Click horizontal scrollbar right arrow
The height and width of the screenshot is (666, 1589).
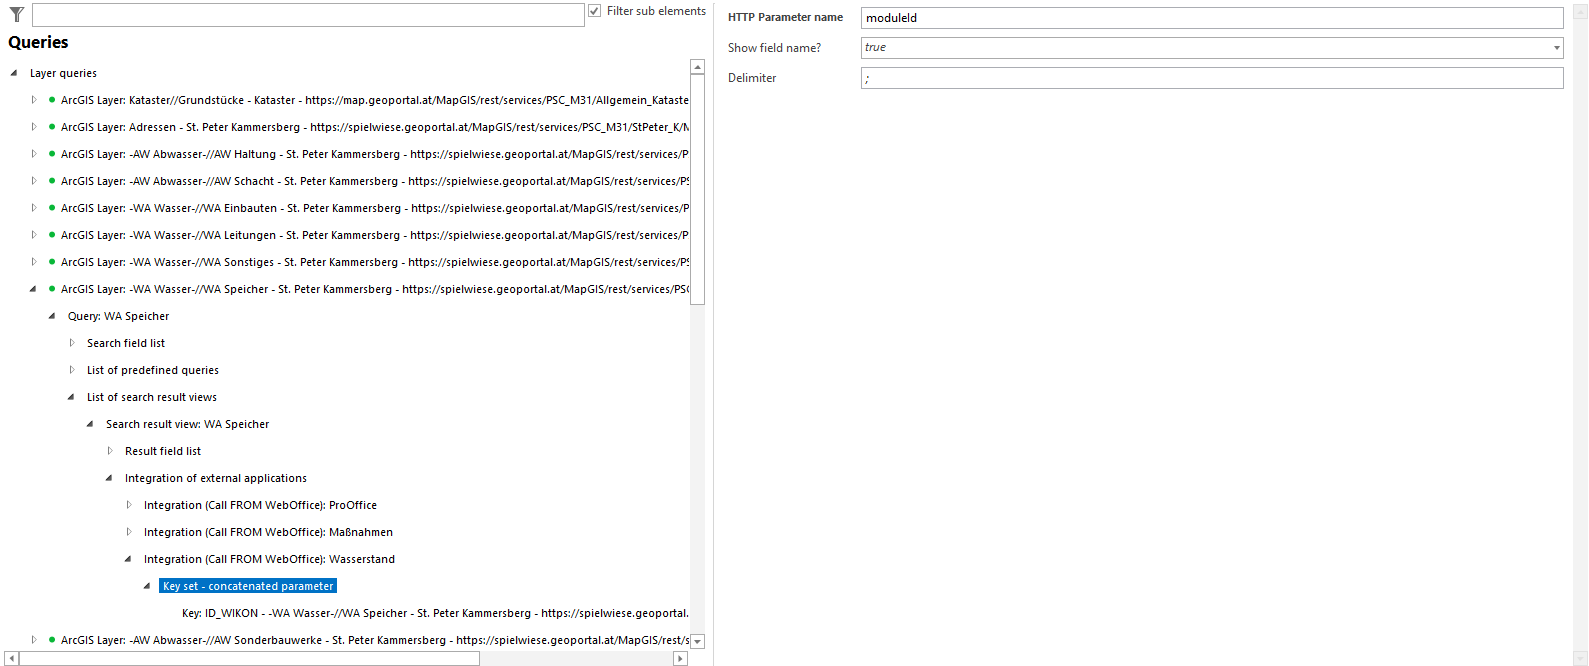681,658
